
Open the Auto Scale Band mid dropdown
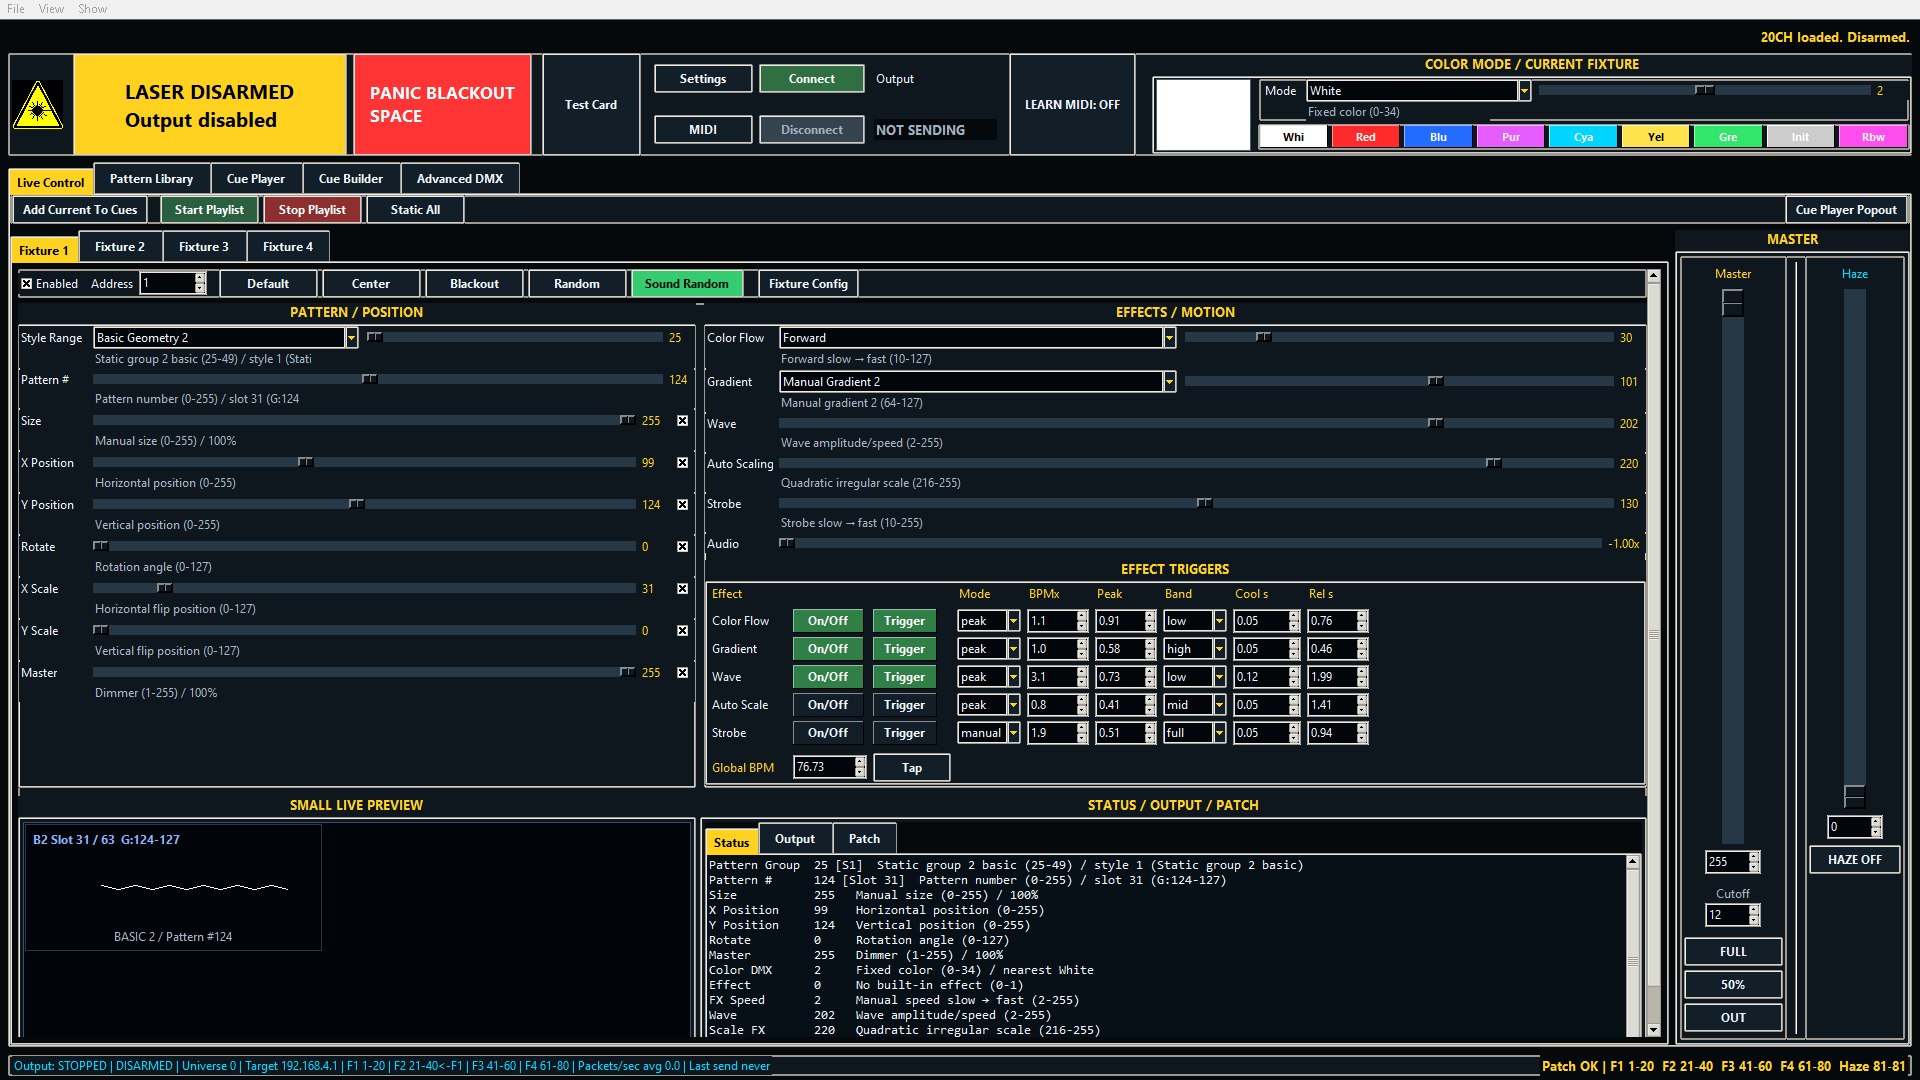(1219, 705)
